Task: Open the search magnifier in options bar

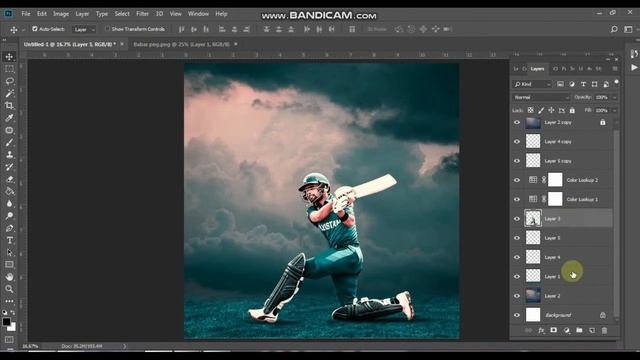Action: point(614,29)
